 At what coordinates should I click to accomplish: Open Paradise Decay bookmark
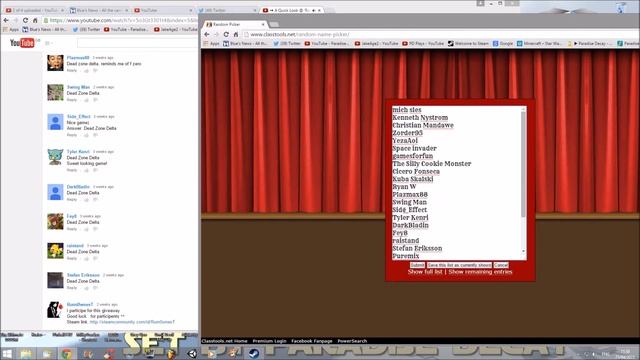pyautogui.click(x=590, y=43)
